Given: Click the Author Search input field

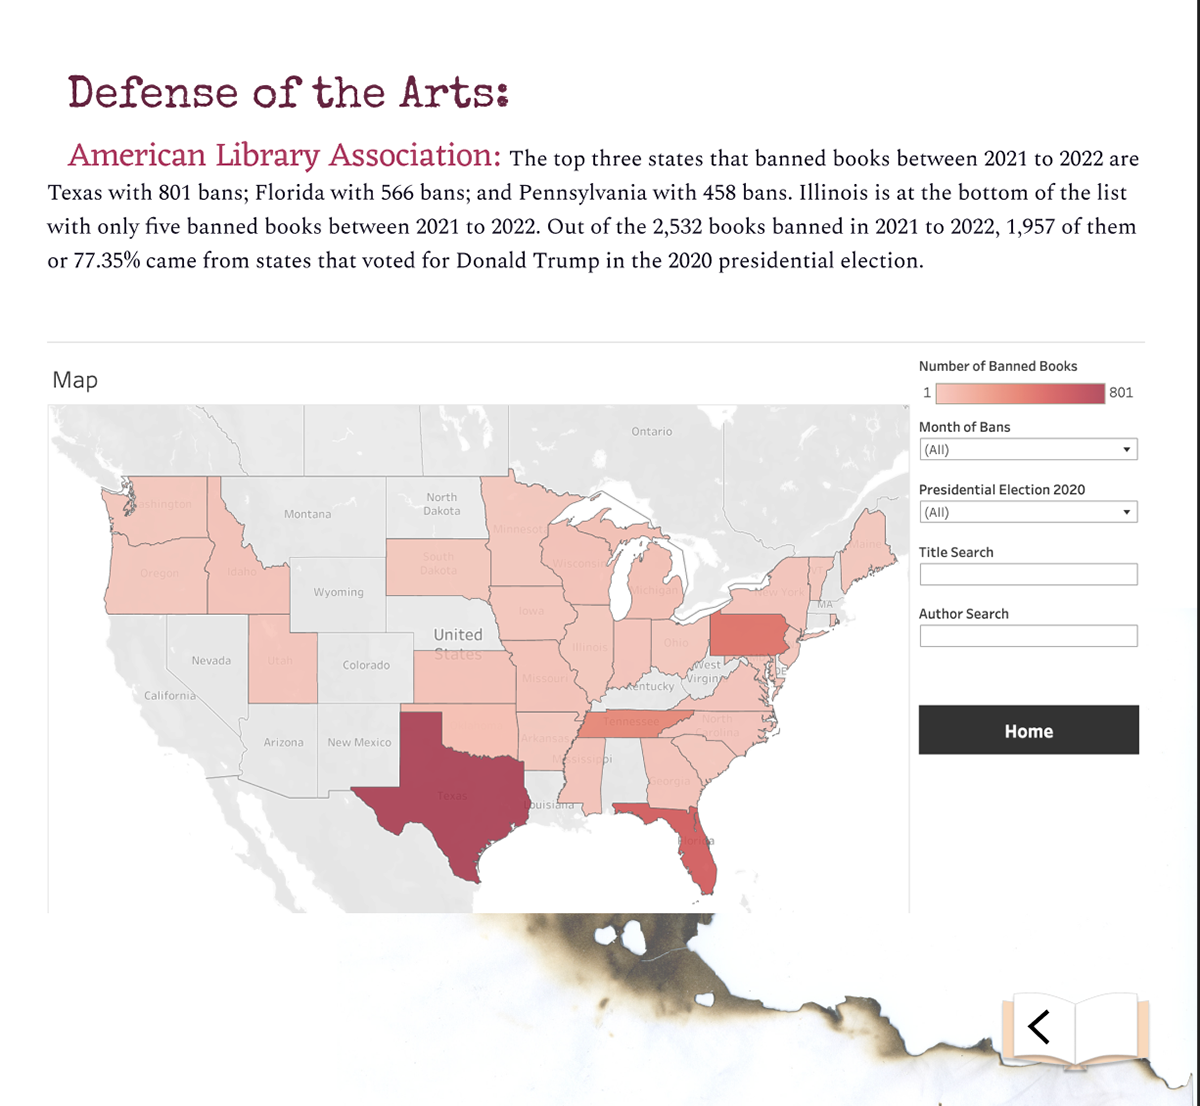Looking at the screenshot, I should pyautogui.click(x=1028, y=635).
